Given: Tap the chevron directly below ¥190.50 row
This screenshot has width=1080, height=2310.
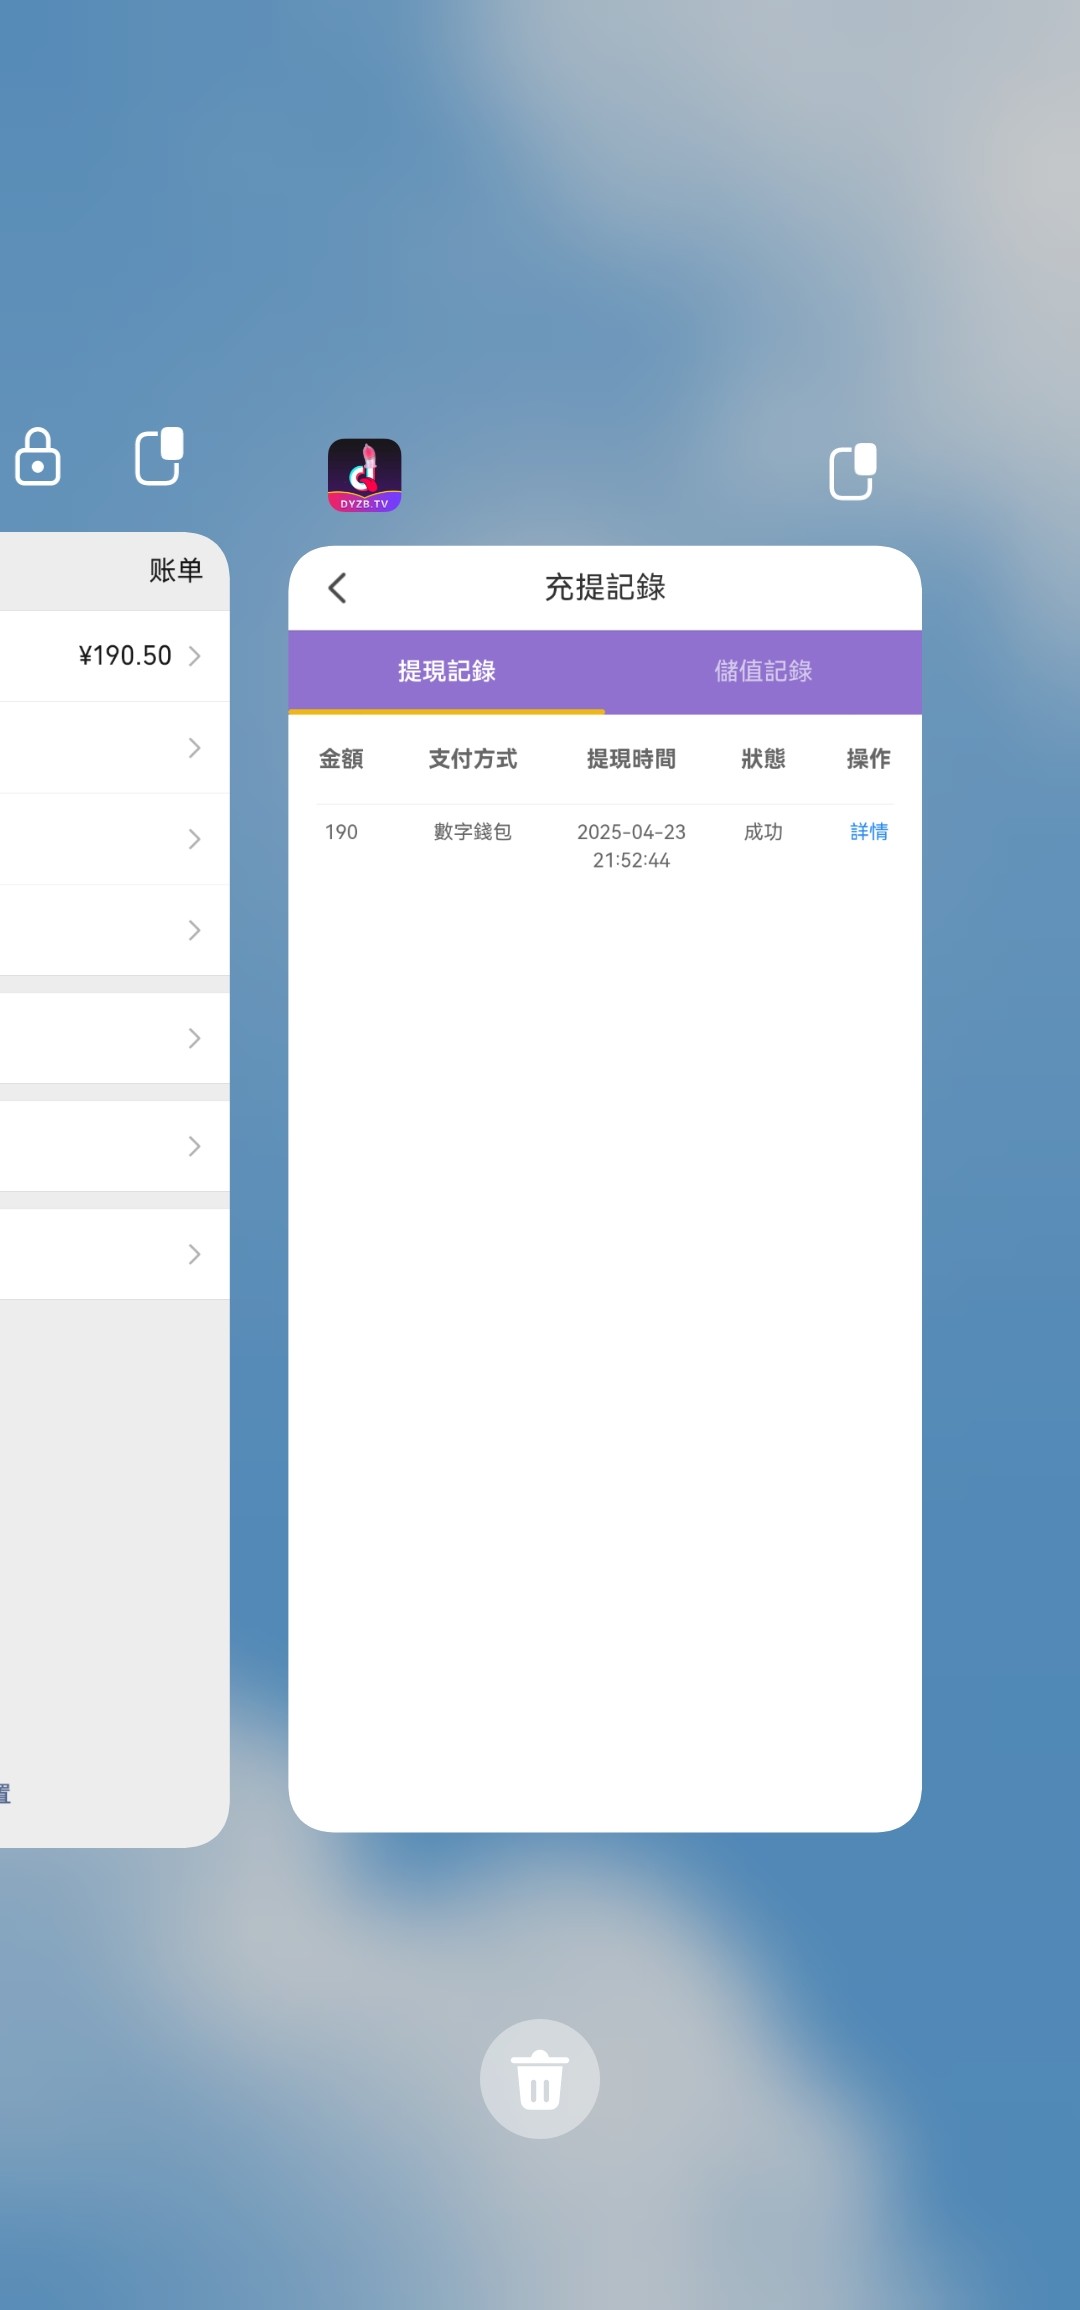Looking at the screenshot, I should coord(195,748).
